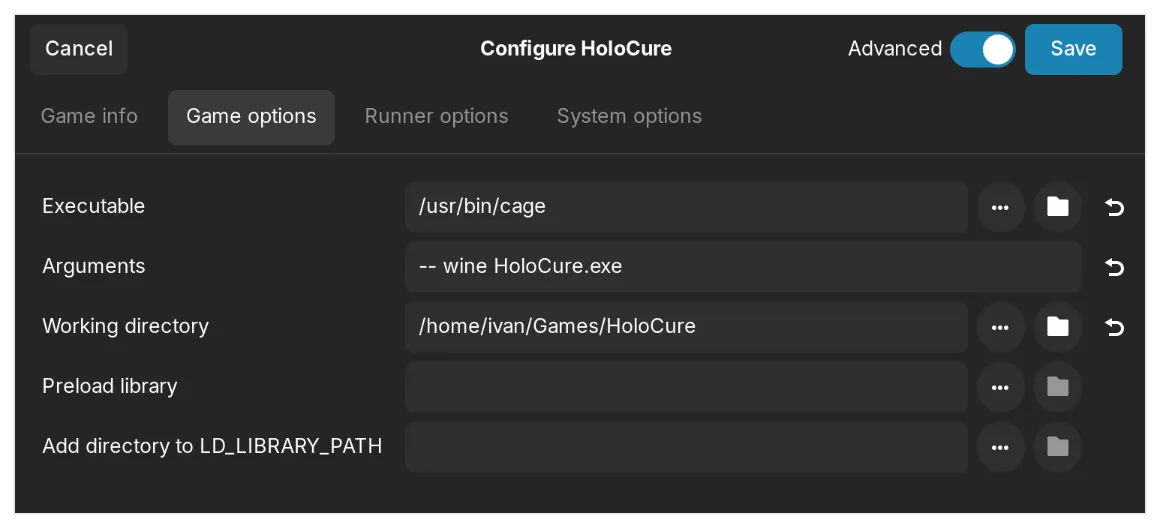Reset the Arguments field with undo arrow

[1114, 267]
